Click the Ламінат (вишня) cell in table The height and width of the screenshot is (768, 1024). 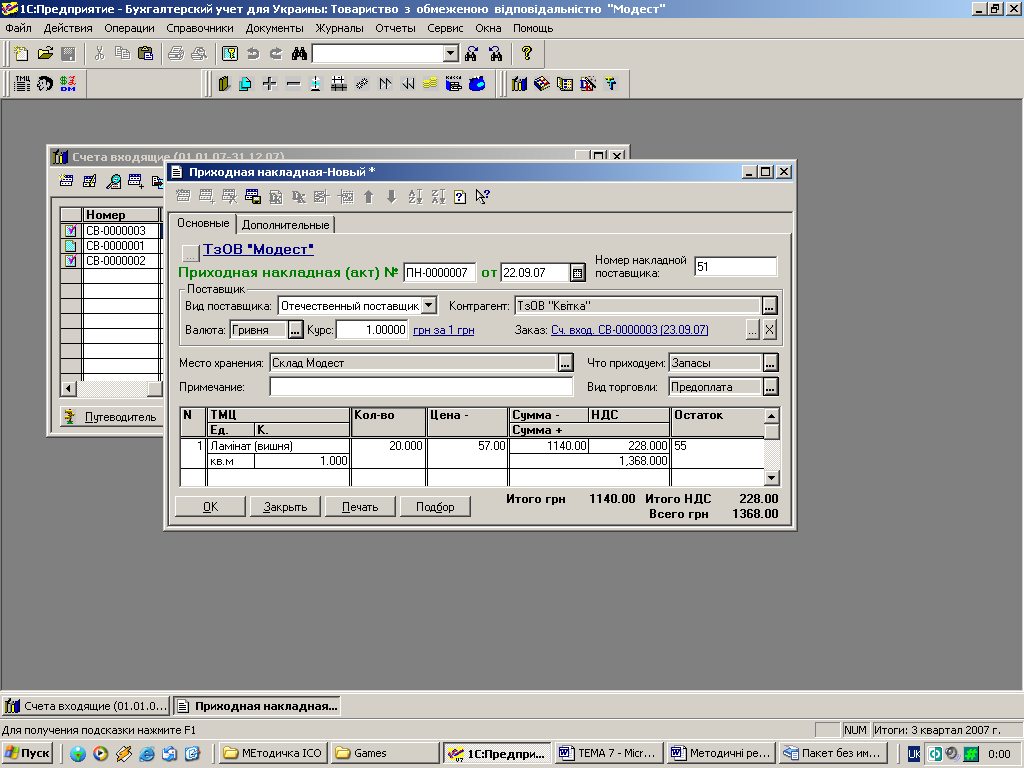[x=279, y=446]
